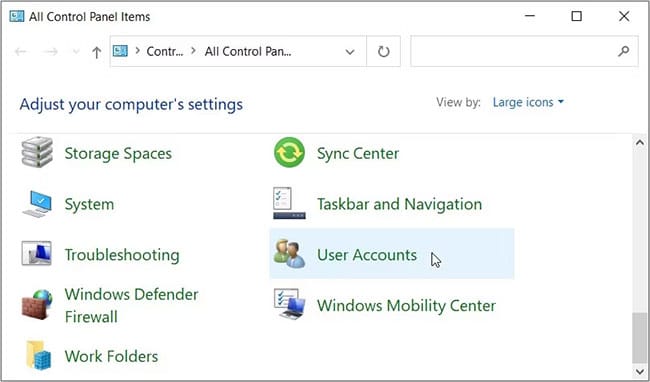Open the Troubleshooting icon
Screen dimensions: 650x382
pos(37,253)
